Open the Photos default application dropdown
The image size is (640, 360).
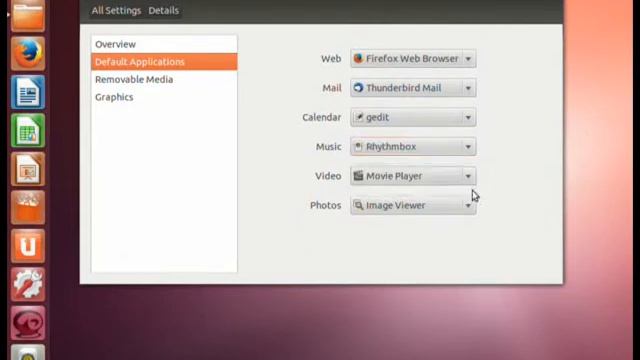(413, 206)
